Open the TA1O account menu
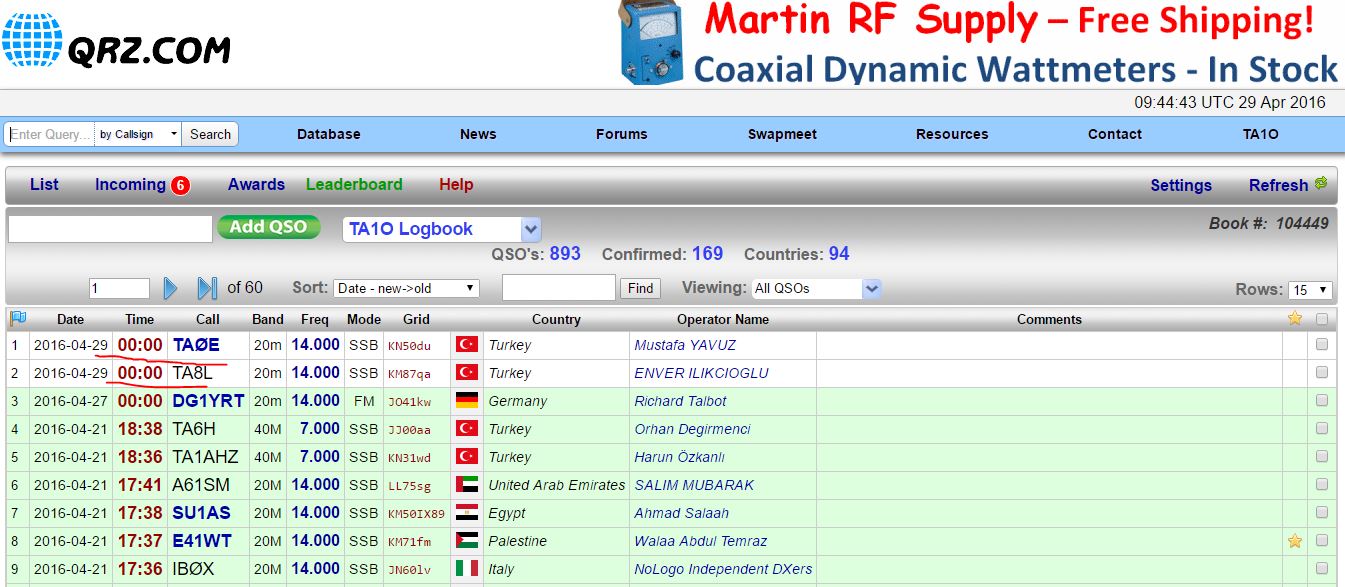The height and width of the screenshot is (587, 1345). 1260,134
